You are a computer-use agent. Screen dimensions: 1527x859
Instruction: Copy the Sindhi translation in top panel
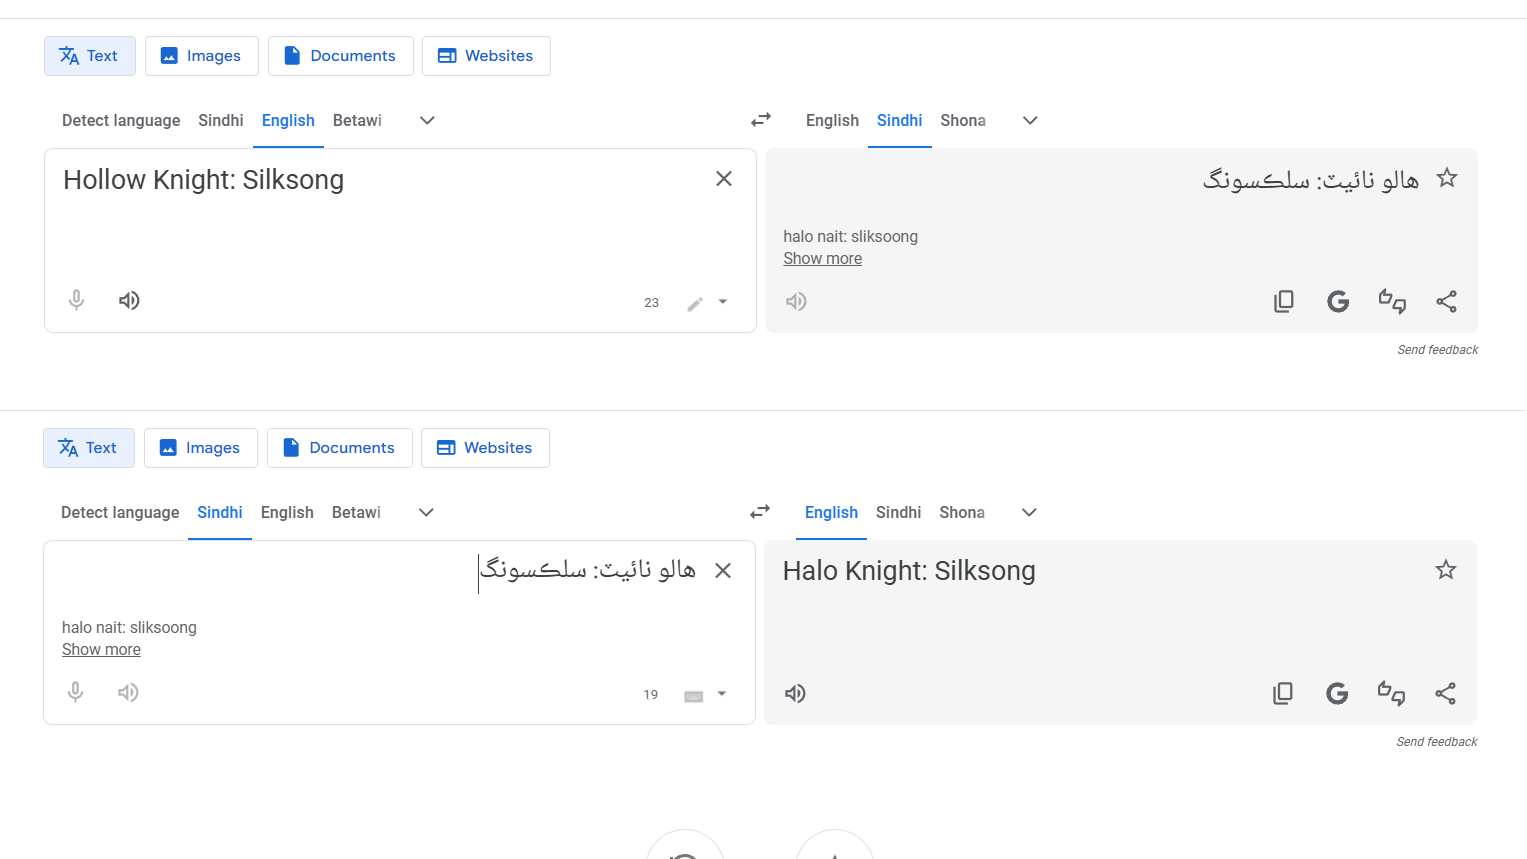(x=1284, y=301)
